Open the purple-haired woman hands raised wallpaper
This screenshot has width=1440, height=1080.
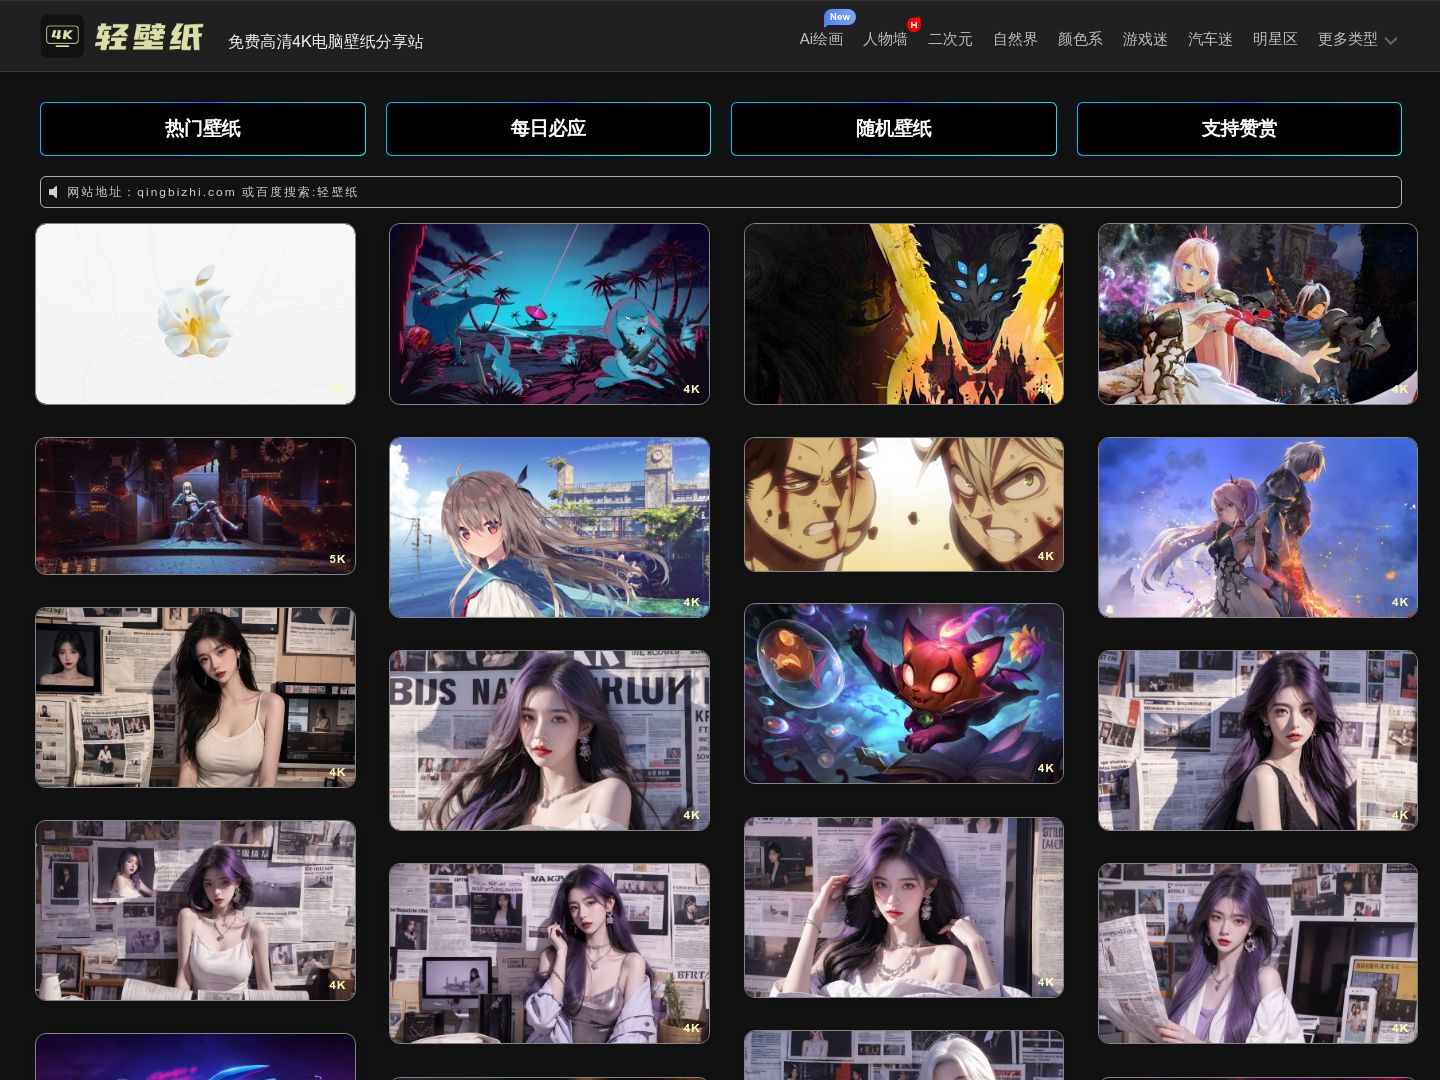(904, 907)
